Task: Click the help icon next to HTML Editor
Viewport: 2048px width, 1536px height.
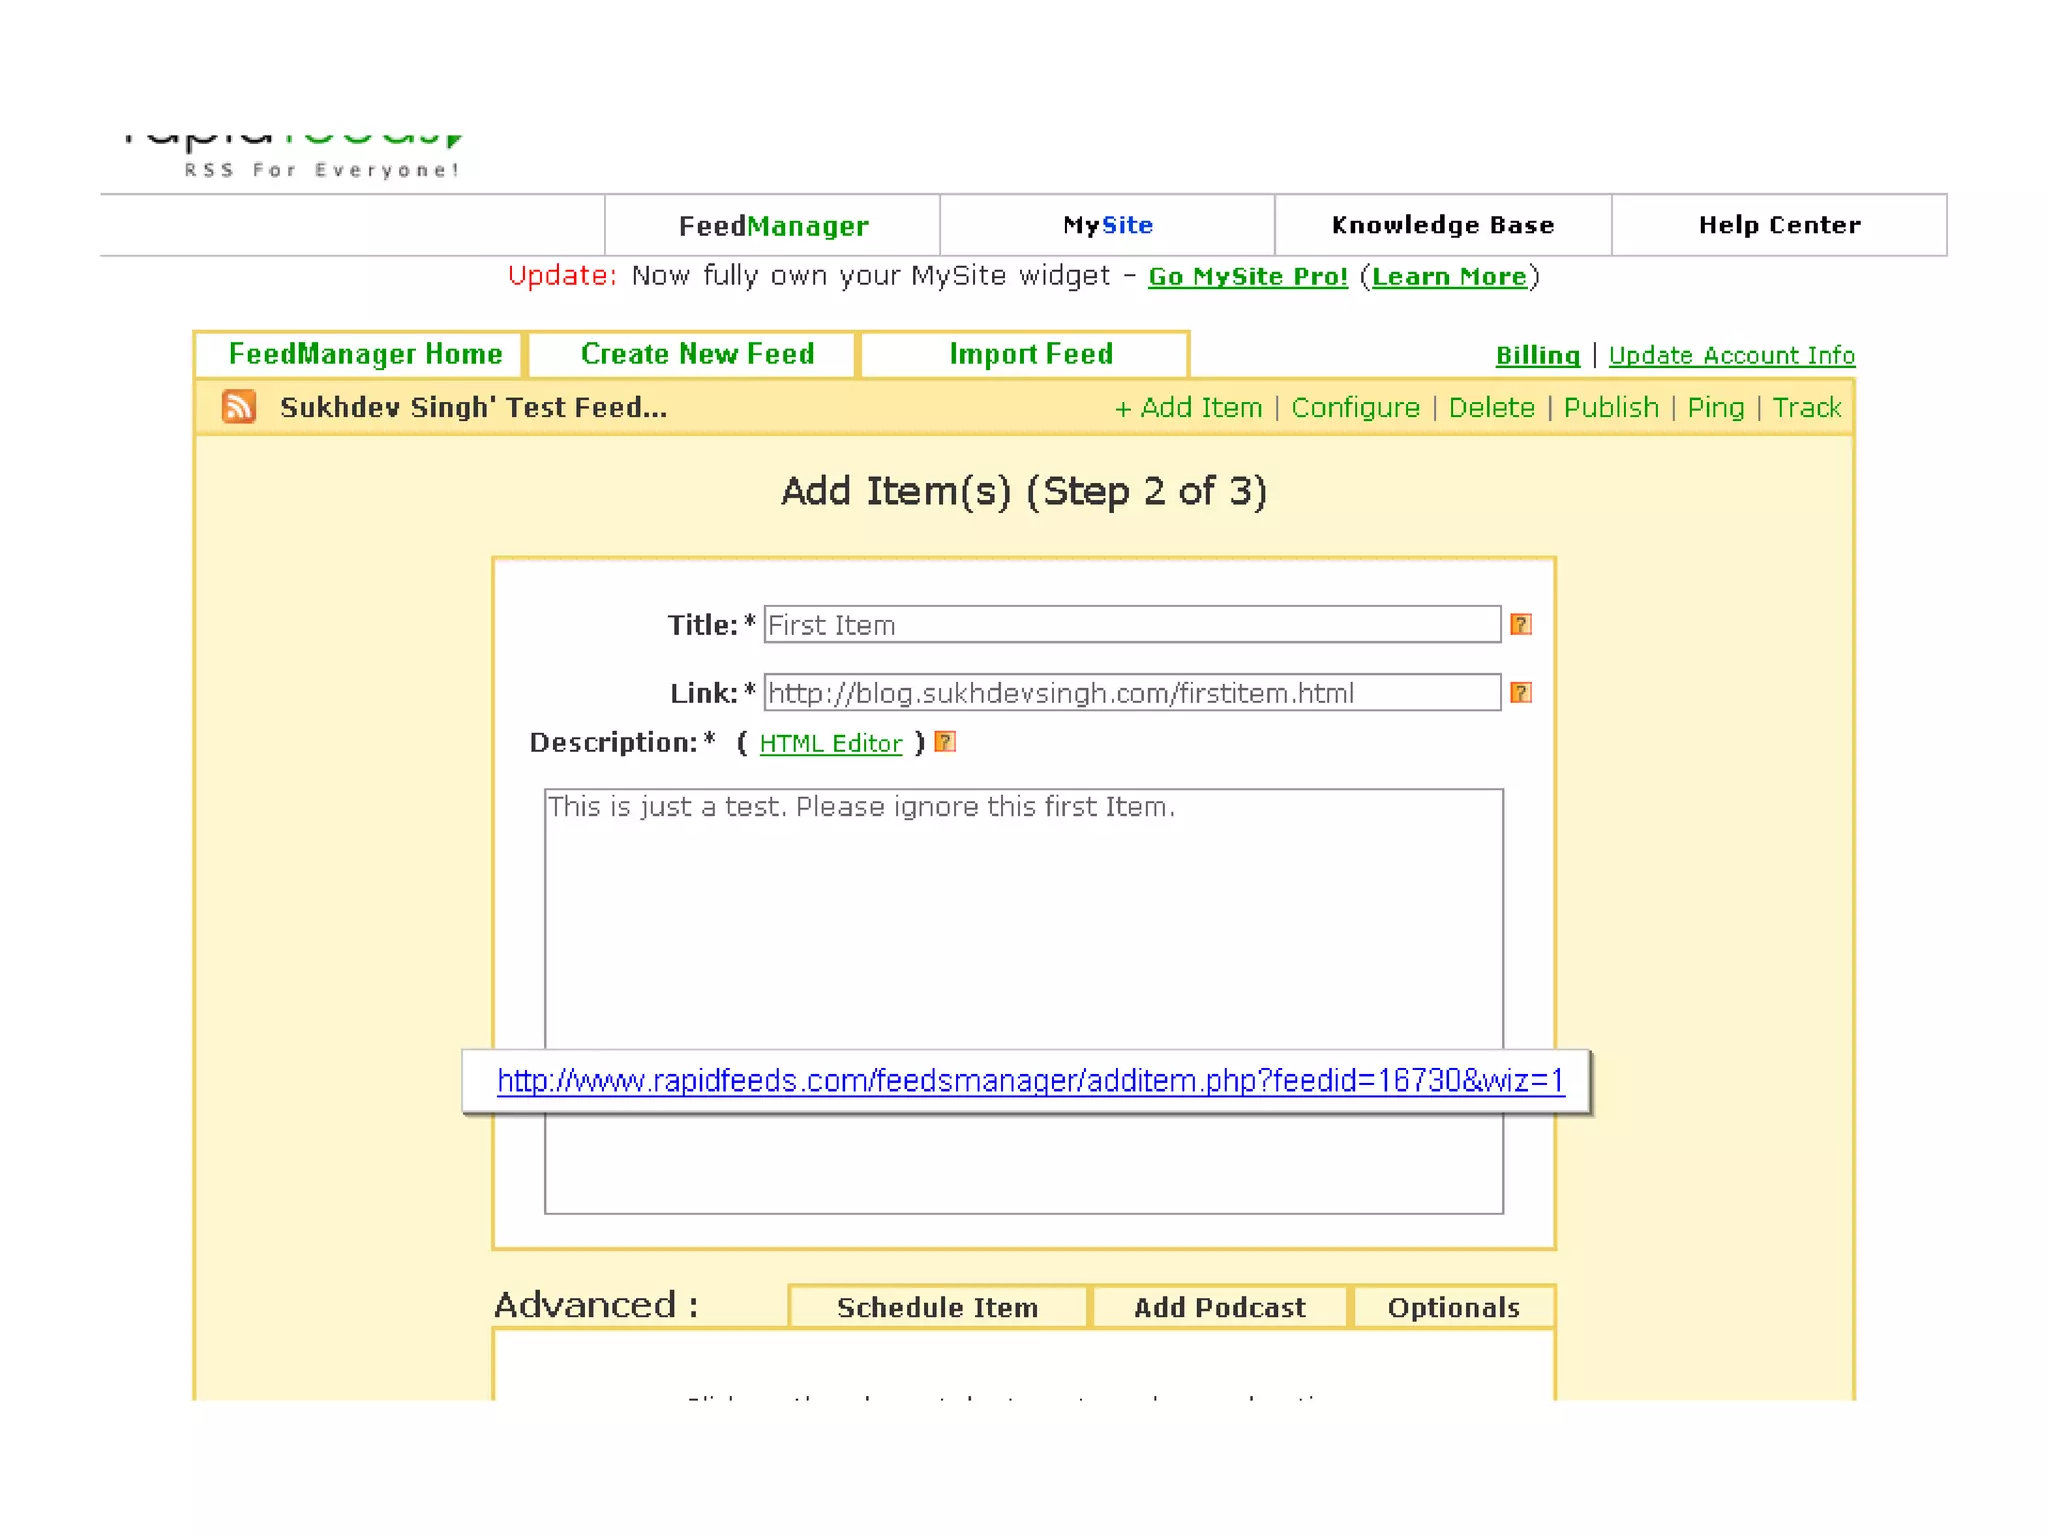Action: click(945, 742)
